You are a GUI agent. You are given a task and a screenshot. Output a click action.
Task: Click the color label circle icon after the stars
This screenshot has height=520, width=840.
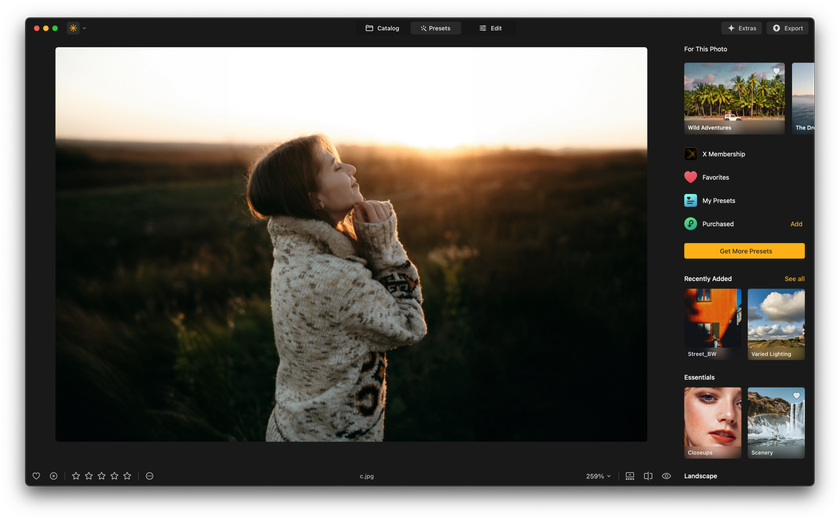(149, 476)
